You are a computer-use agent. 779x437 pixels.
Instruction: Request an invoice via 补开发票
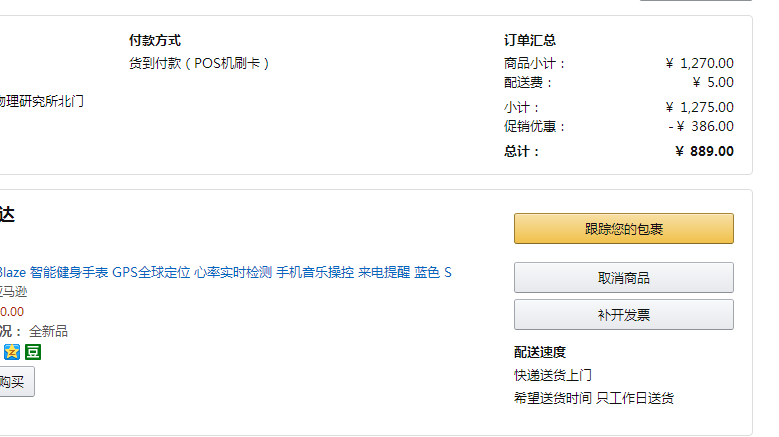click(623, 314)
